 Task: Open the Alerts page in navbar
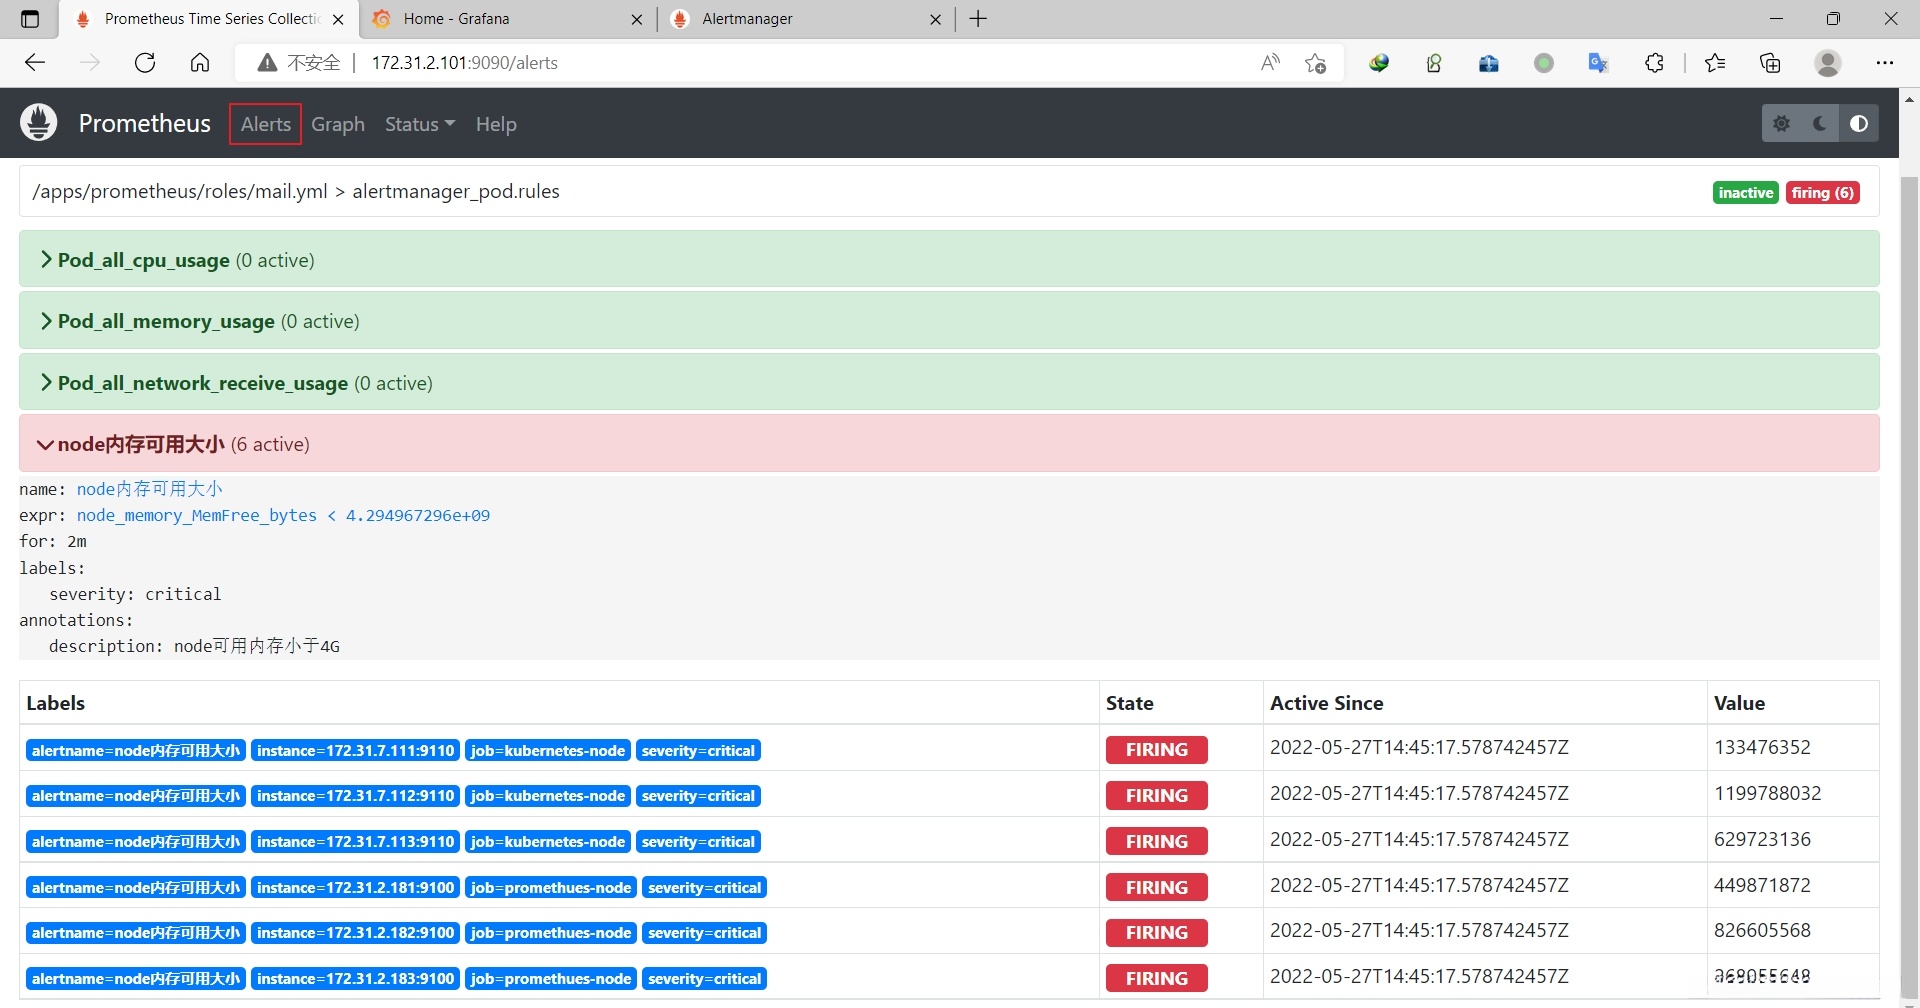coord(266,124)
